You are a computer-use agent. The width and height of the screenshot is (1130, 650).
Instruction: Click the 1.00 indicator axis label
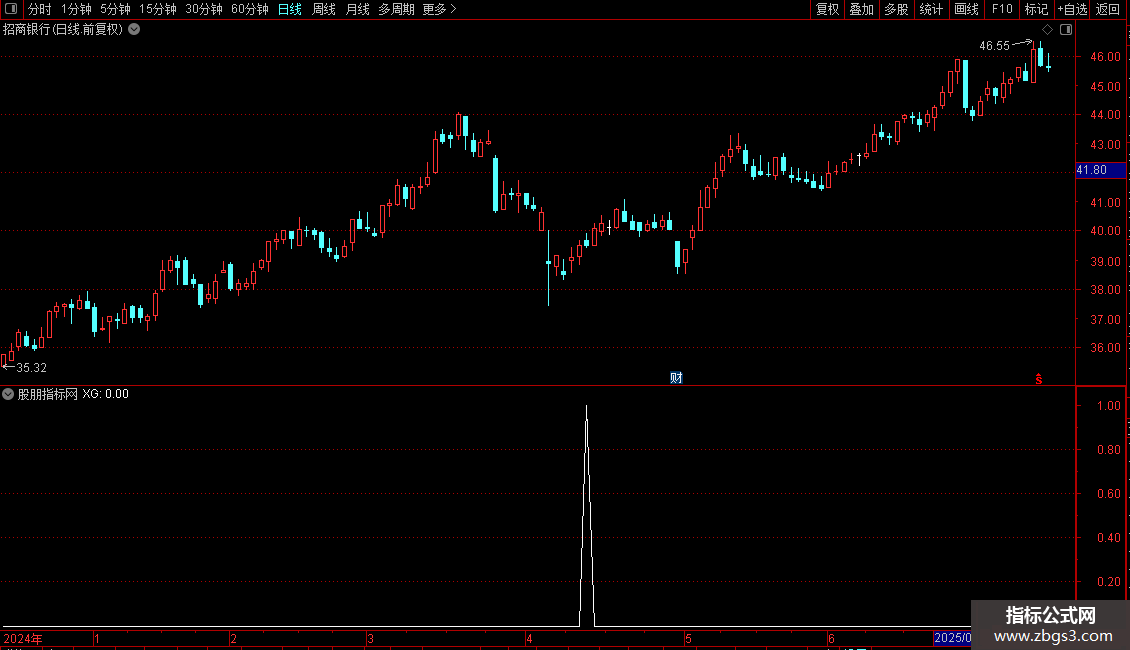[x=1108, y=406]
